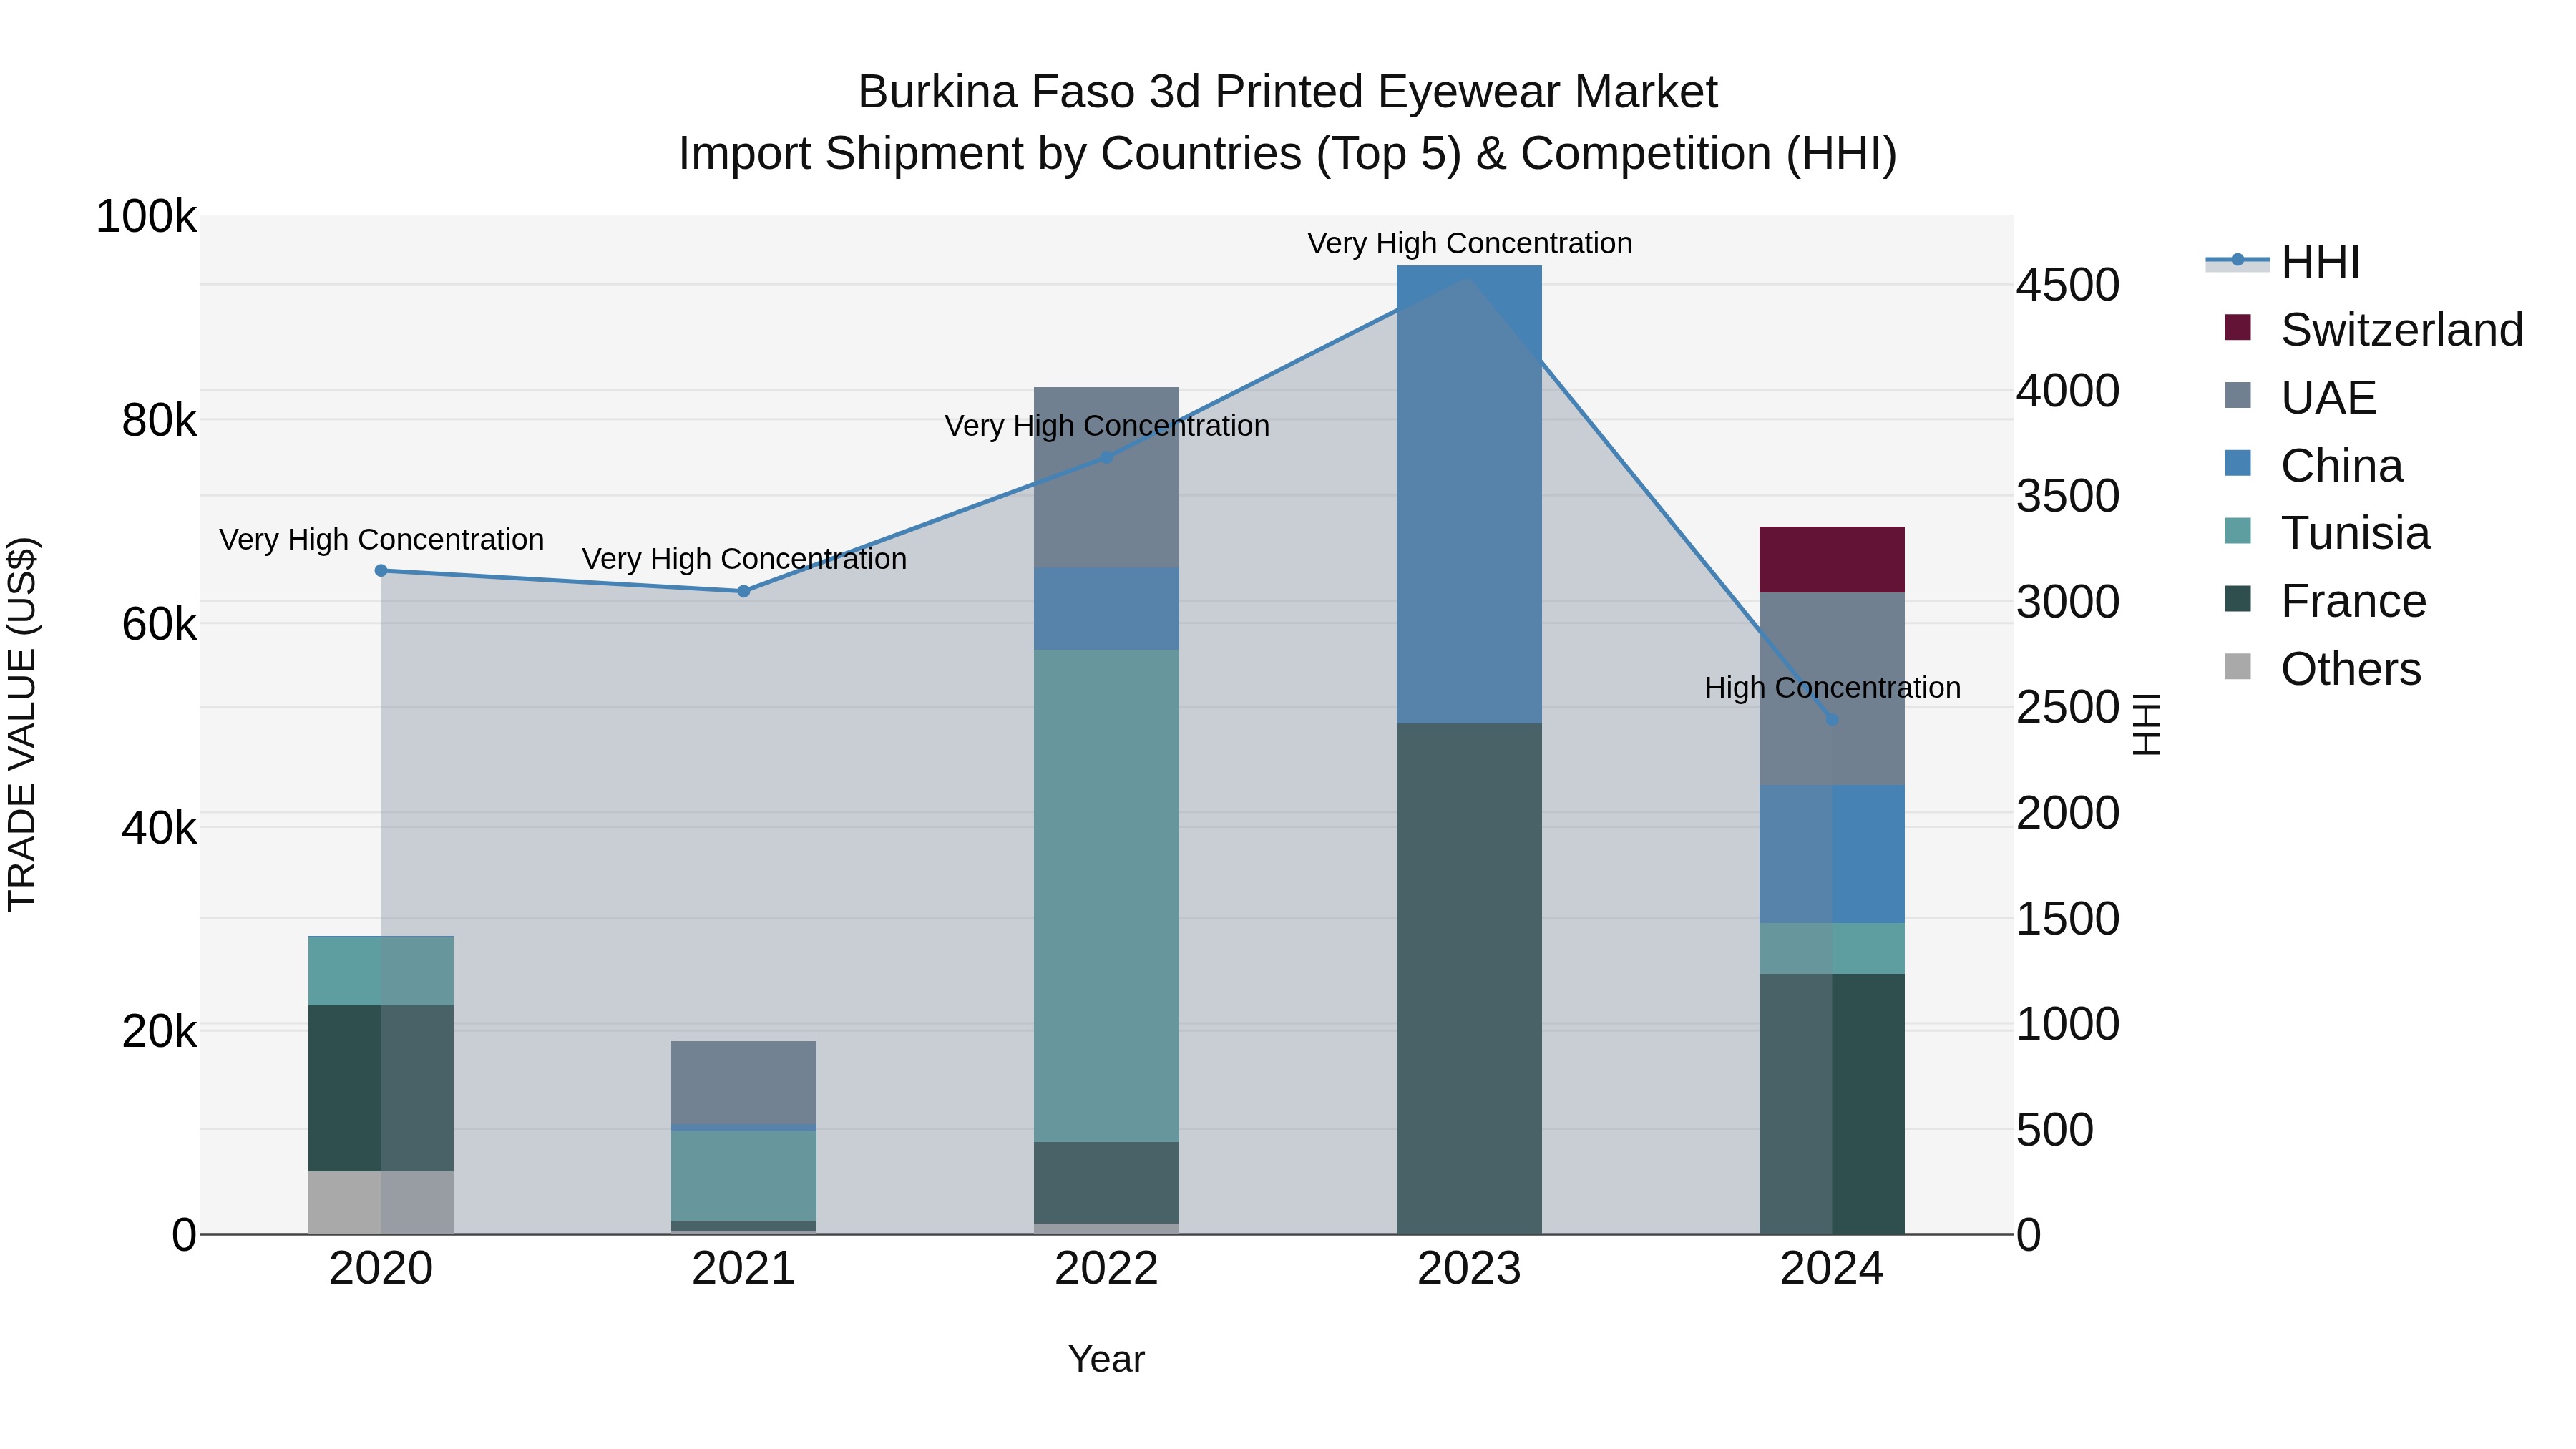This screenshot has height=1449, width=2576.
Task: Select the Others segment in 2020 bar
Action: coord(381,1203)
